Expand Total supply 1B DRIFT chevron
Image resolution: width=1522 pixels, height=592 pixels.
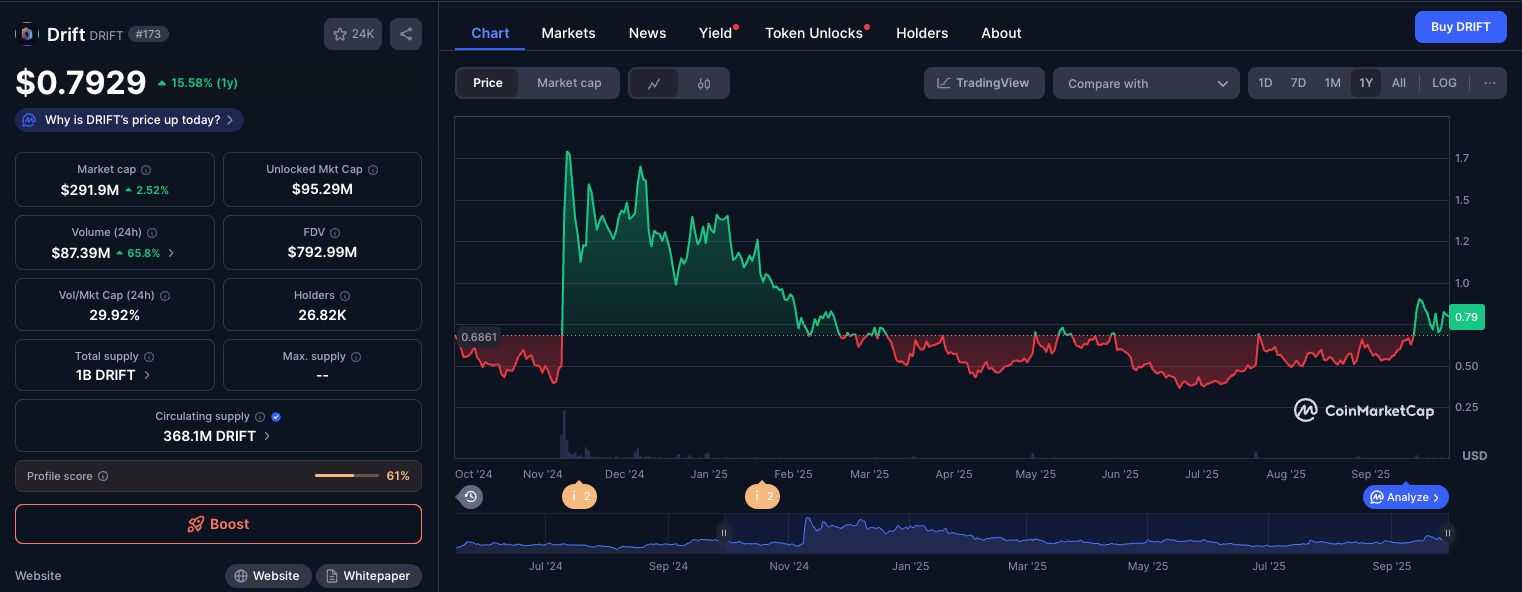(x=147, y=375)
